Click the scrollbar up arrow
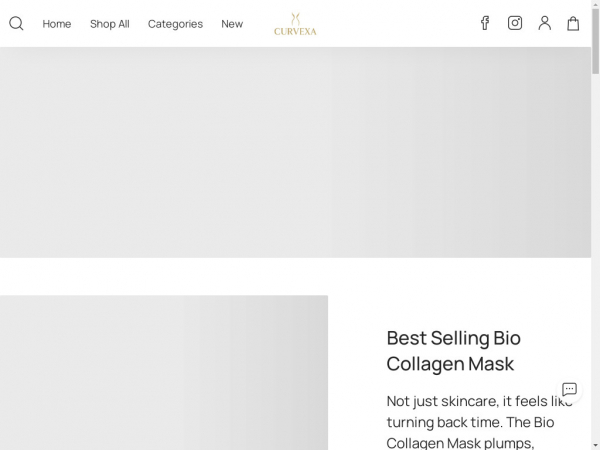Screen dimensions: 600x450 pyautogui.click(x=595, y=6)
